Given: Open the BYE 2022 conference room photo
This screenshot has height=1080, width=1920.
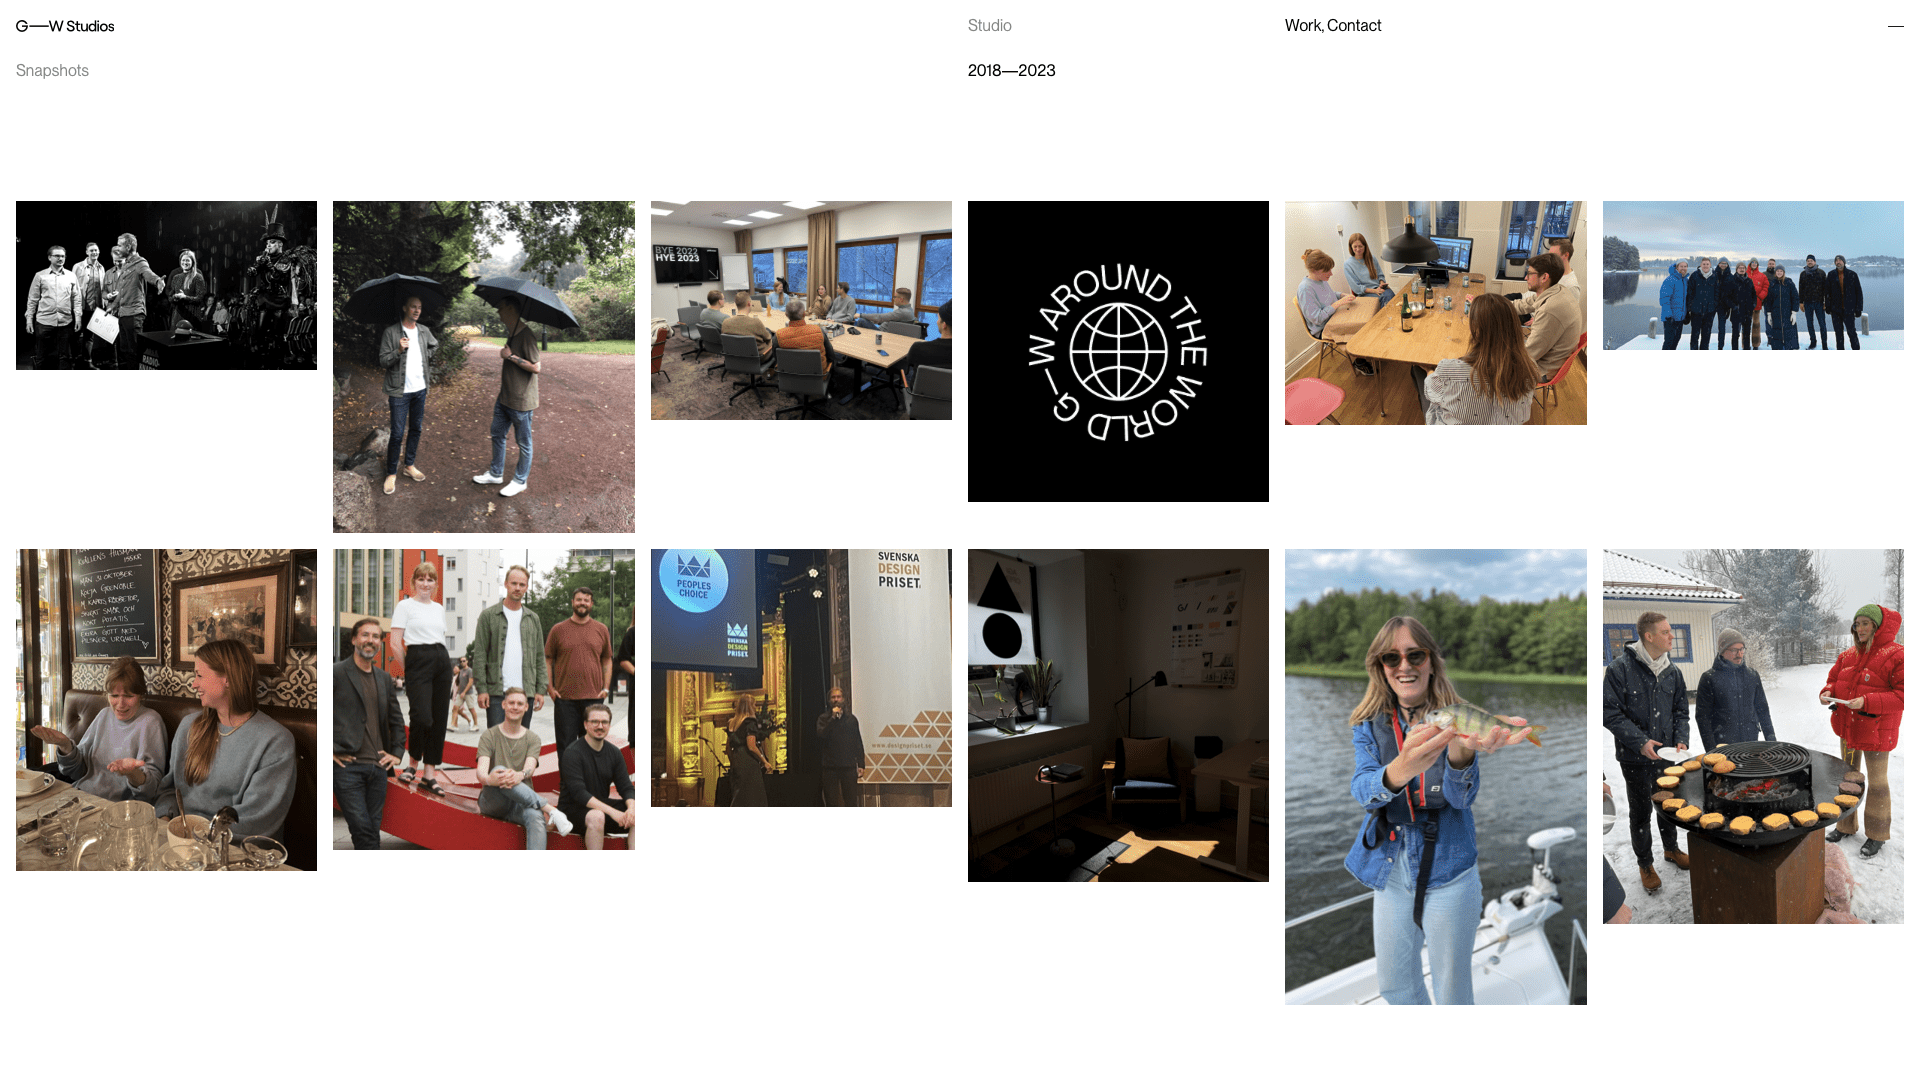Looking at the screenshot, I should pos(801,310).
